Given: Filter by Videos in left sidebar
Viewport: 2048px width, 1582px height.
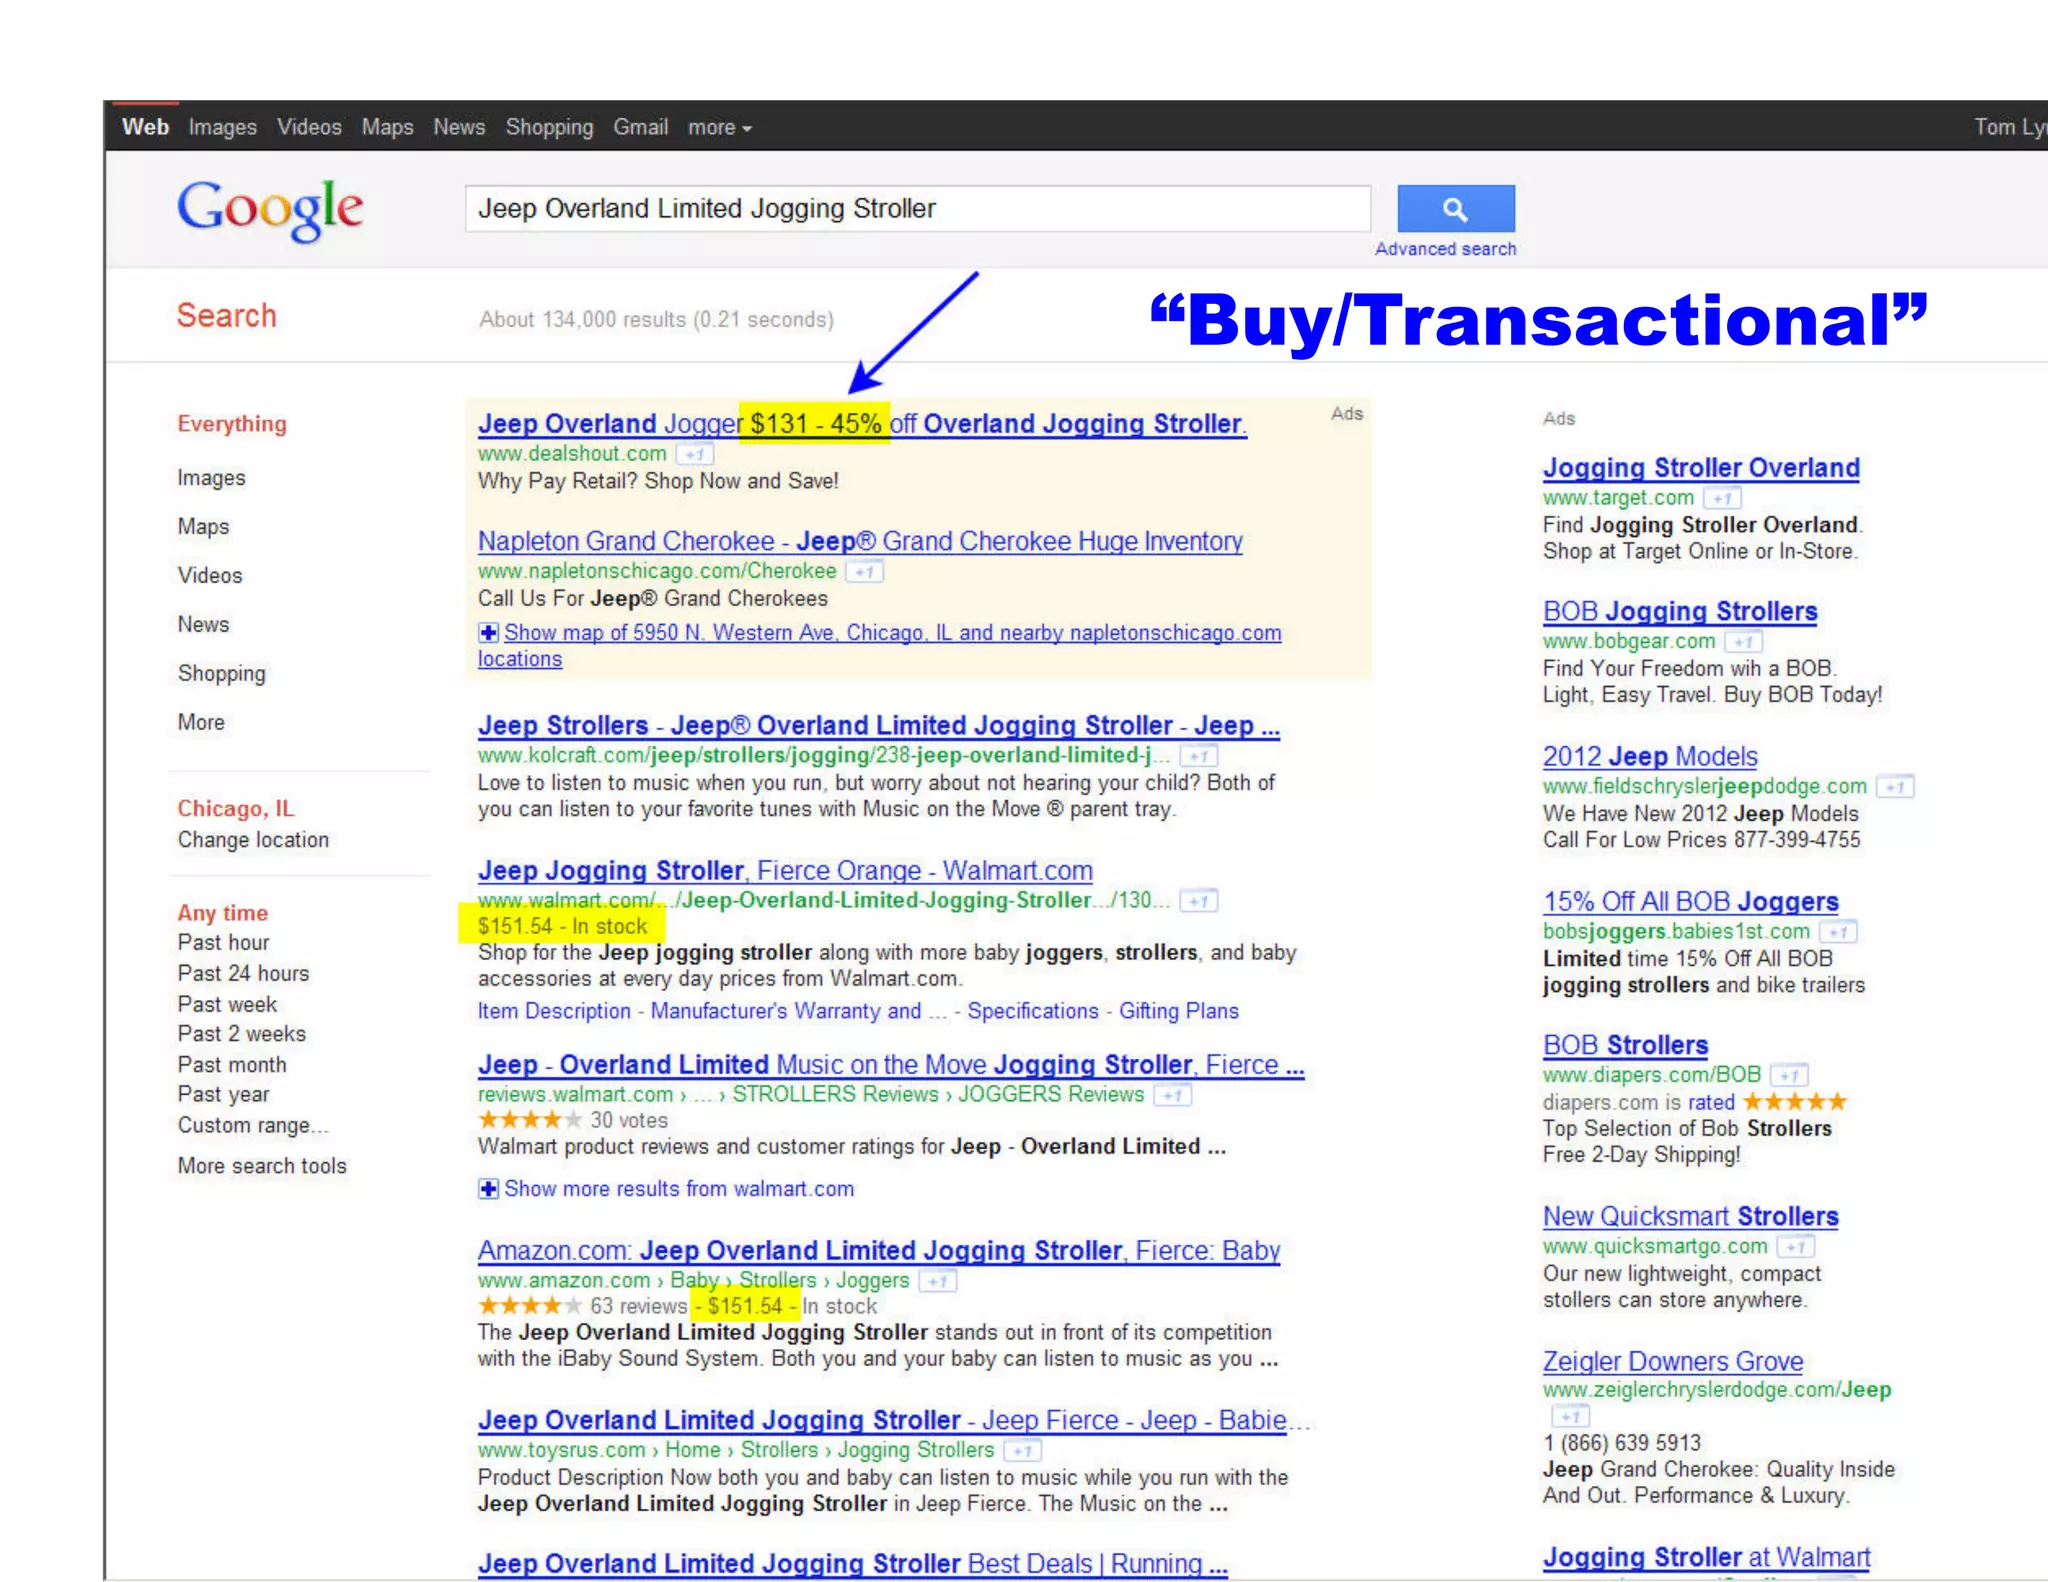Looking at the screenshot, I should tap(210, 575).
